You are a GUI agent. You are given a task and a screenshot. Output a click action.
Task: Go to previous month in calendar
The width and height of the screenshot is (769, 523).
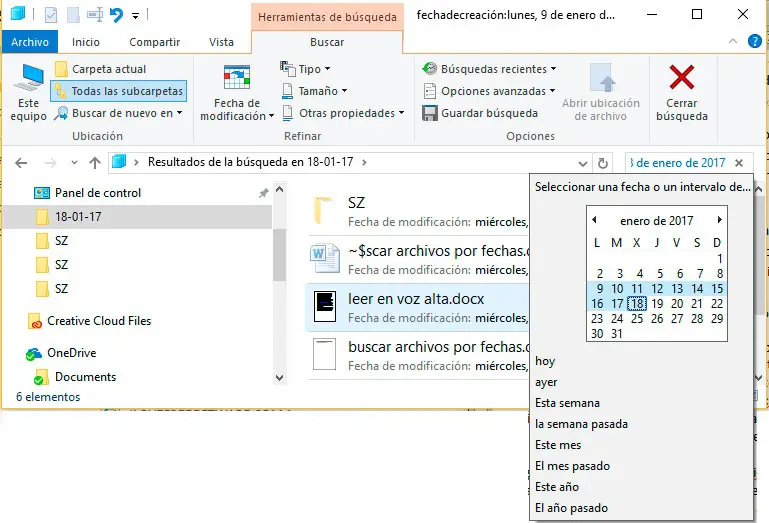(x=594, y=220)
